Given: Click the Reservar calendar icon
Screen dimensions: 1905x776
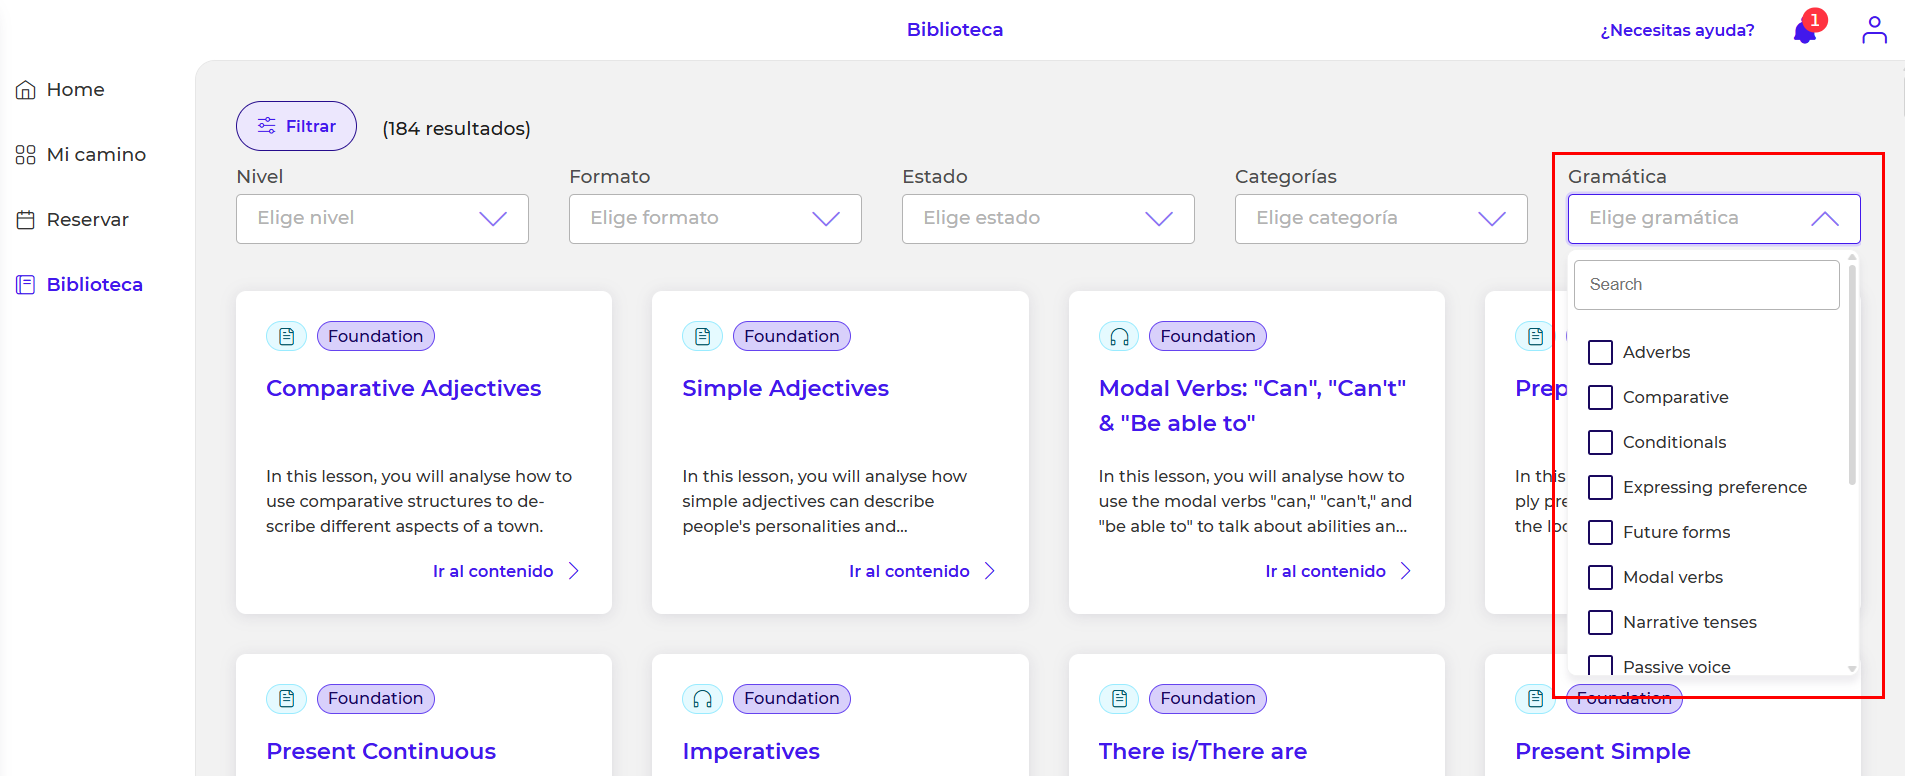Looking at the screenshot, I should (26, 220).
